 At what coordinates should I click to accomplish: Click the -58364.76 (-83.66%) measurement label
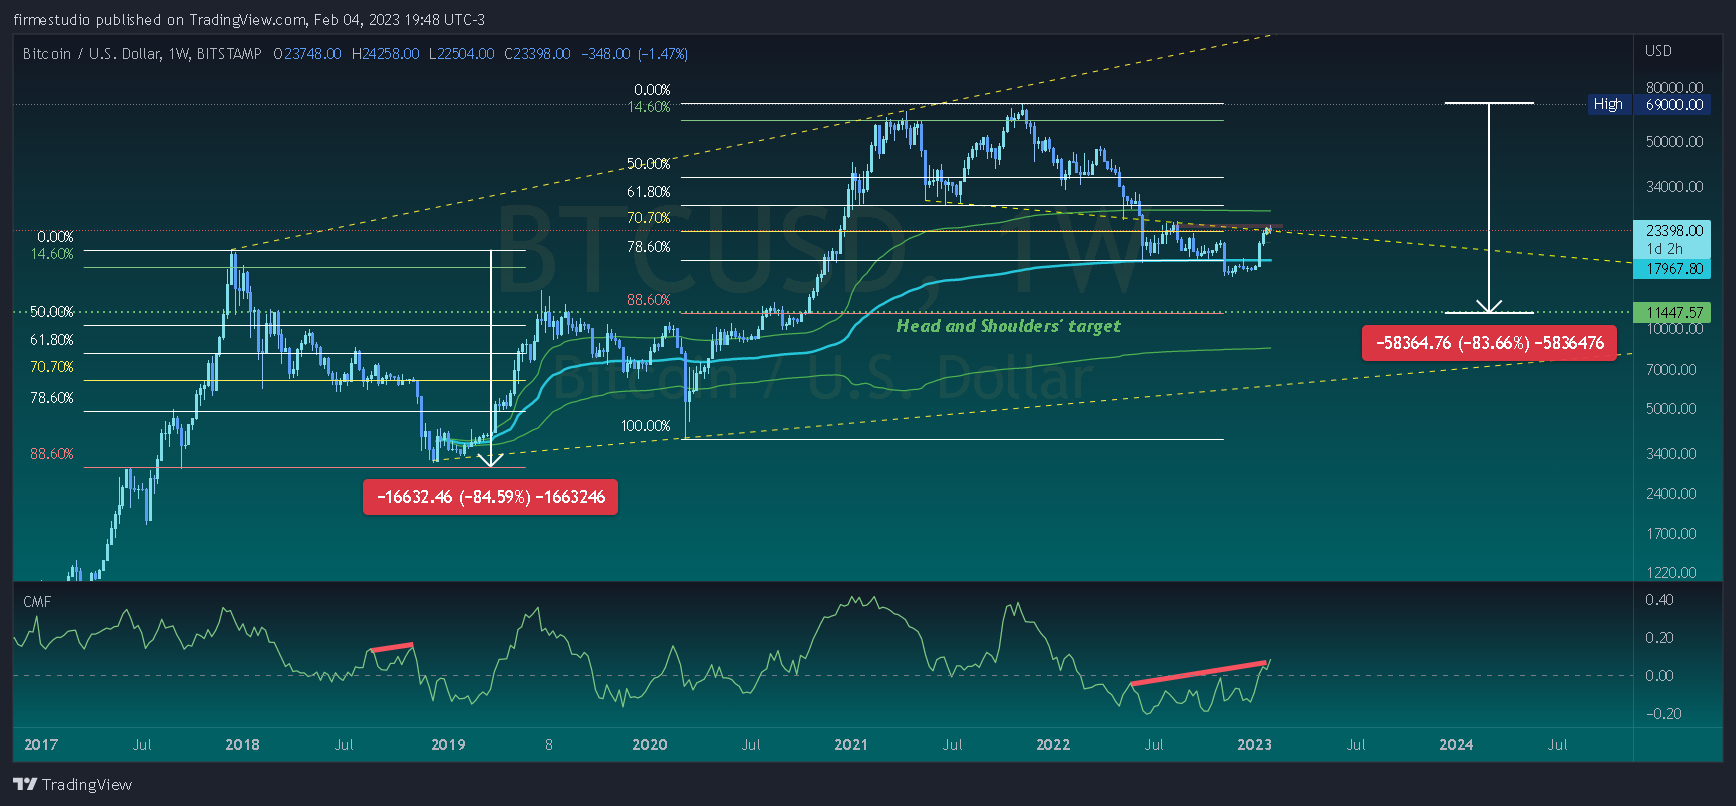(1489, 343)
